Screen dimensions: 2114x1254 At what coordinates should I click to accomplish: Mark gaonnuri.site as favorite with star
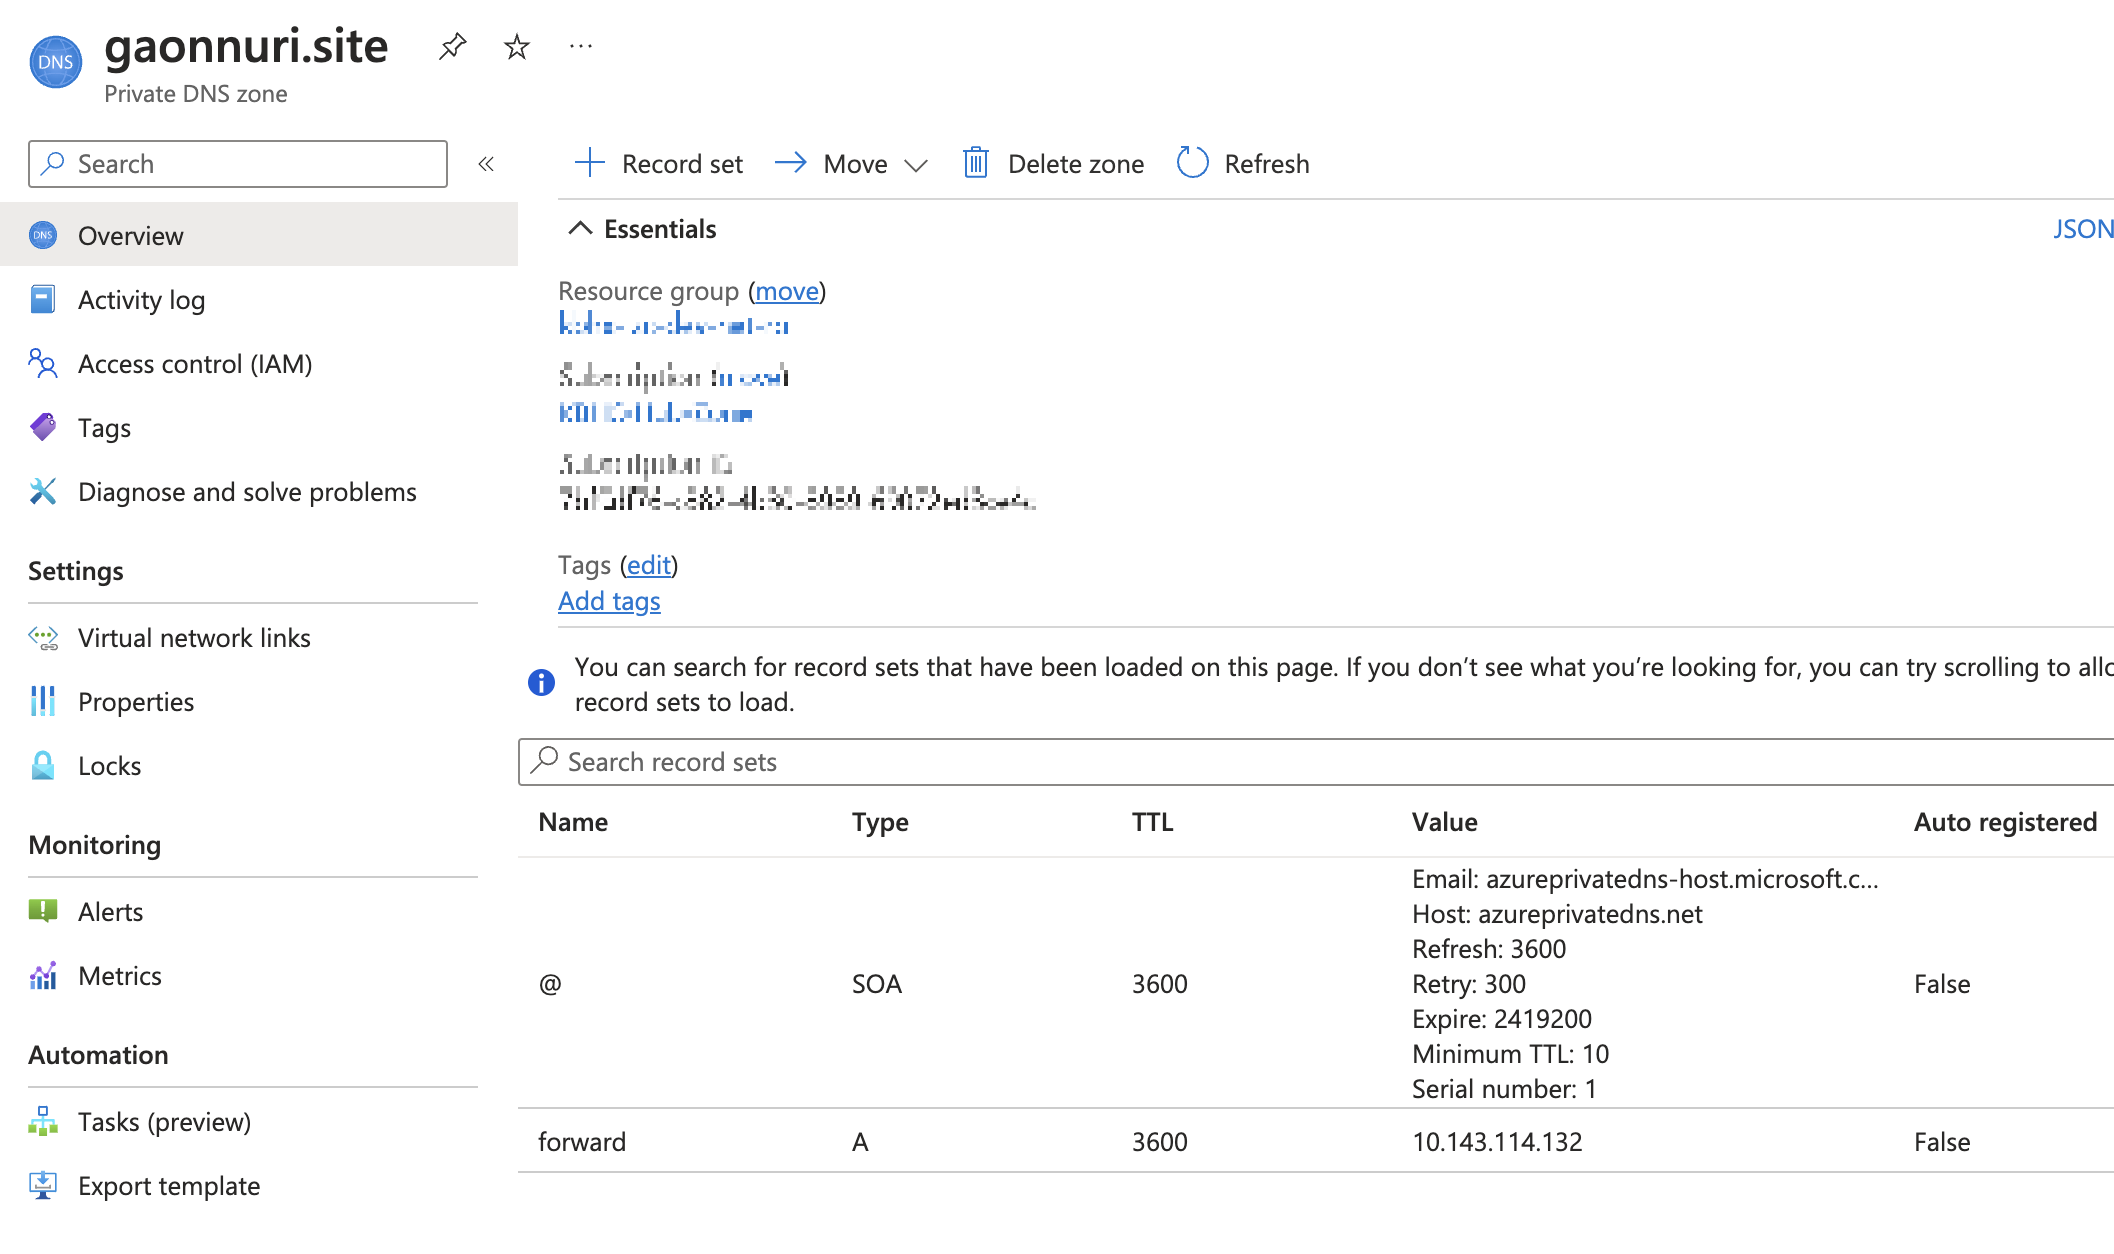click(516, 46)
